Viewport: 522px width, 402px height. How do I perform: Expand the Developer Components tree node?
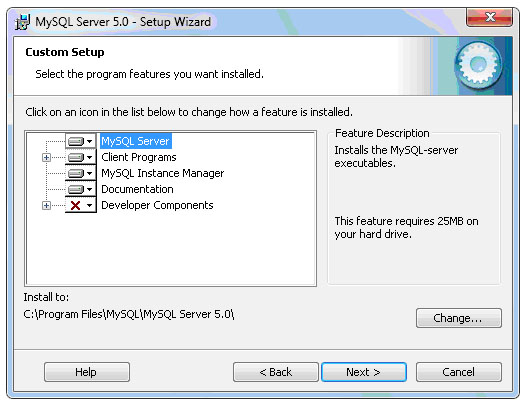click(46, 206)
